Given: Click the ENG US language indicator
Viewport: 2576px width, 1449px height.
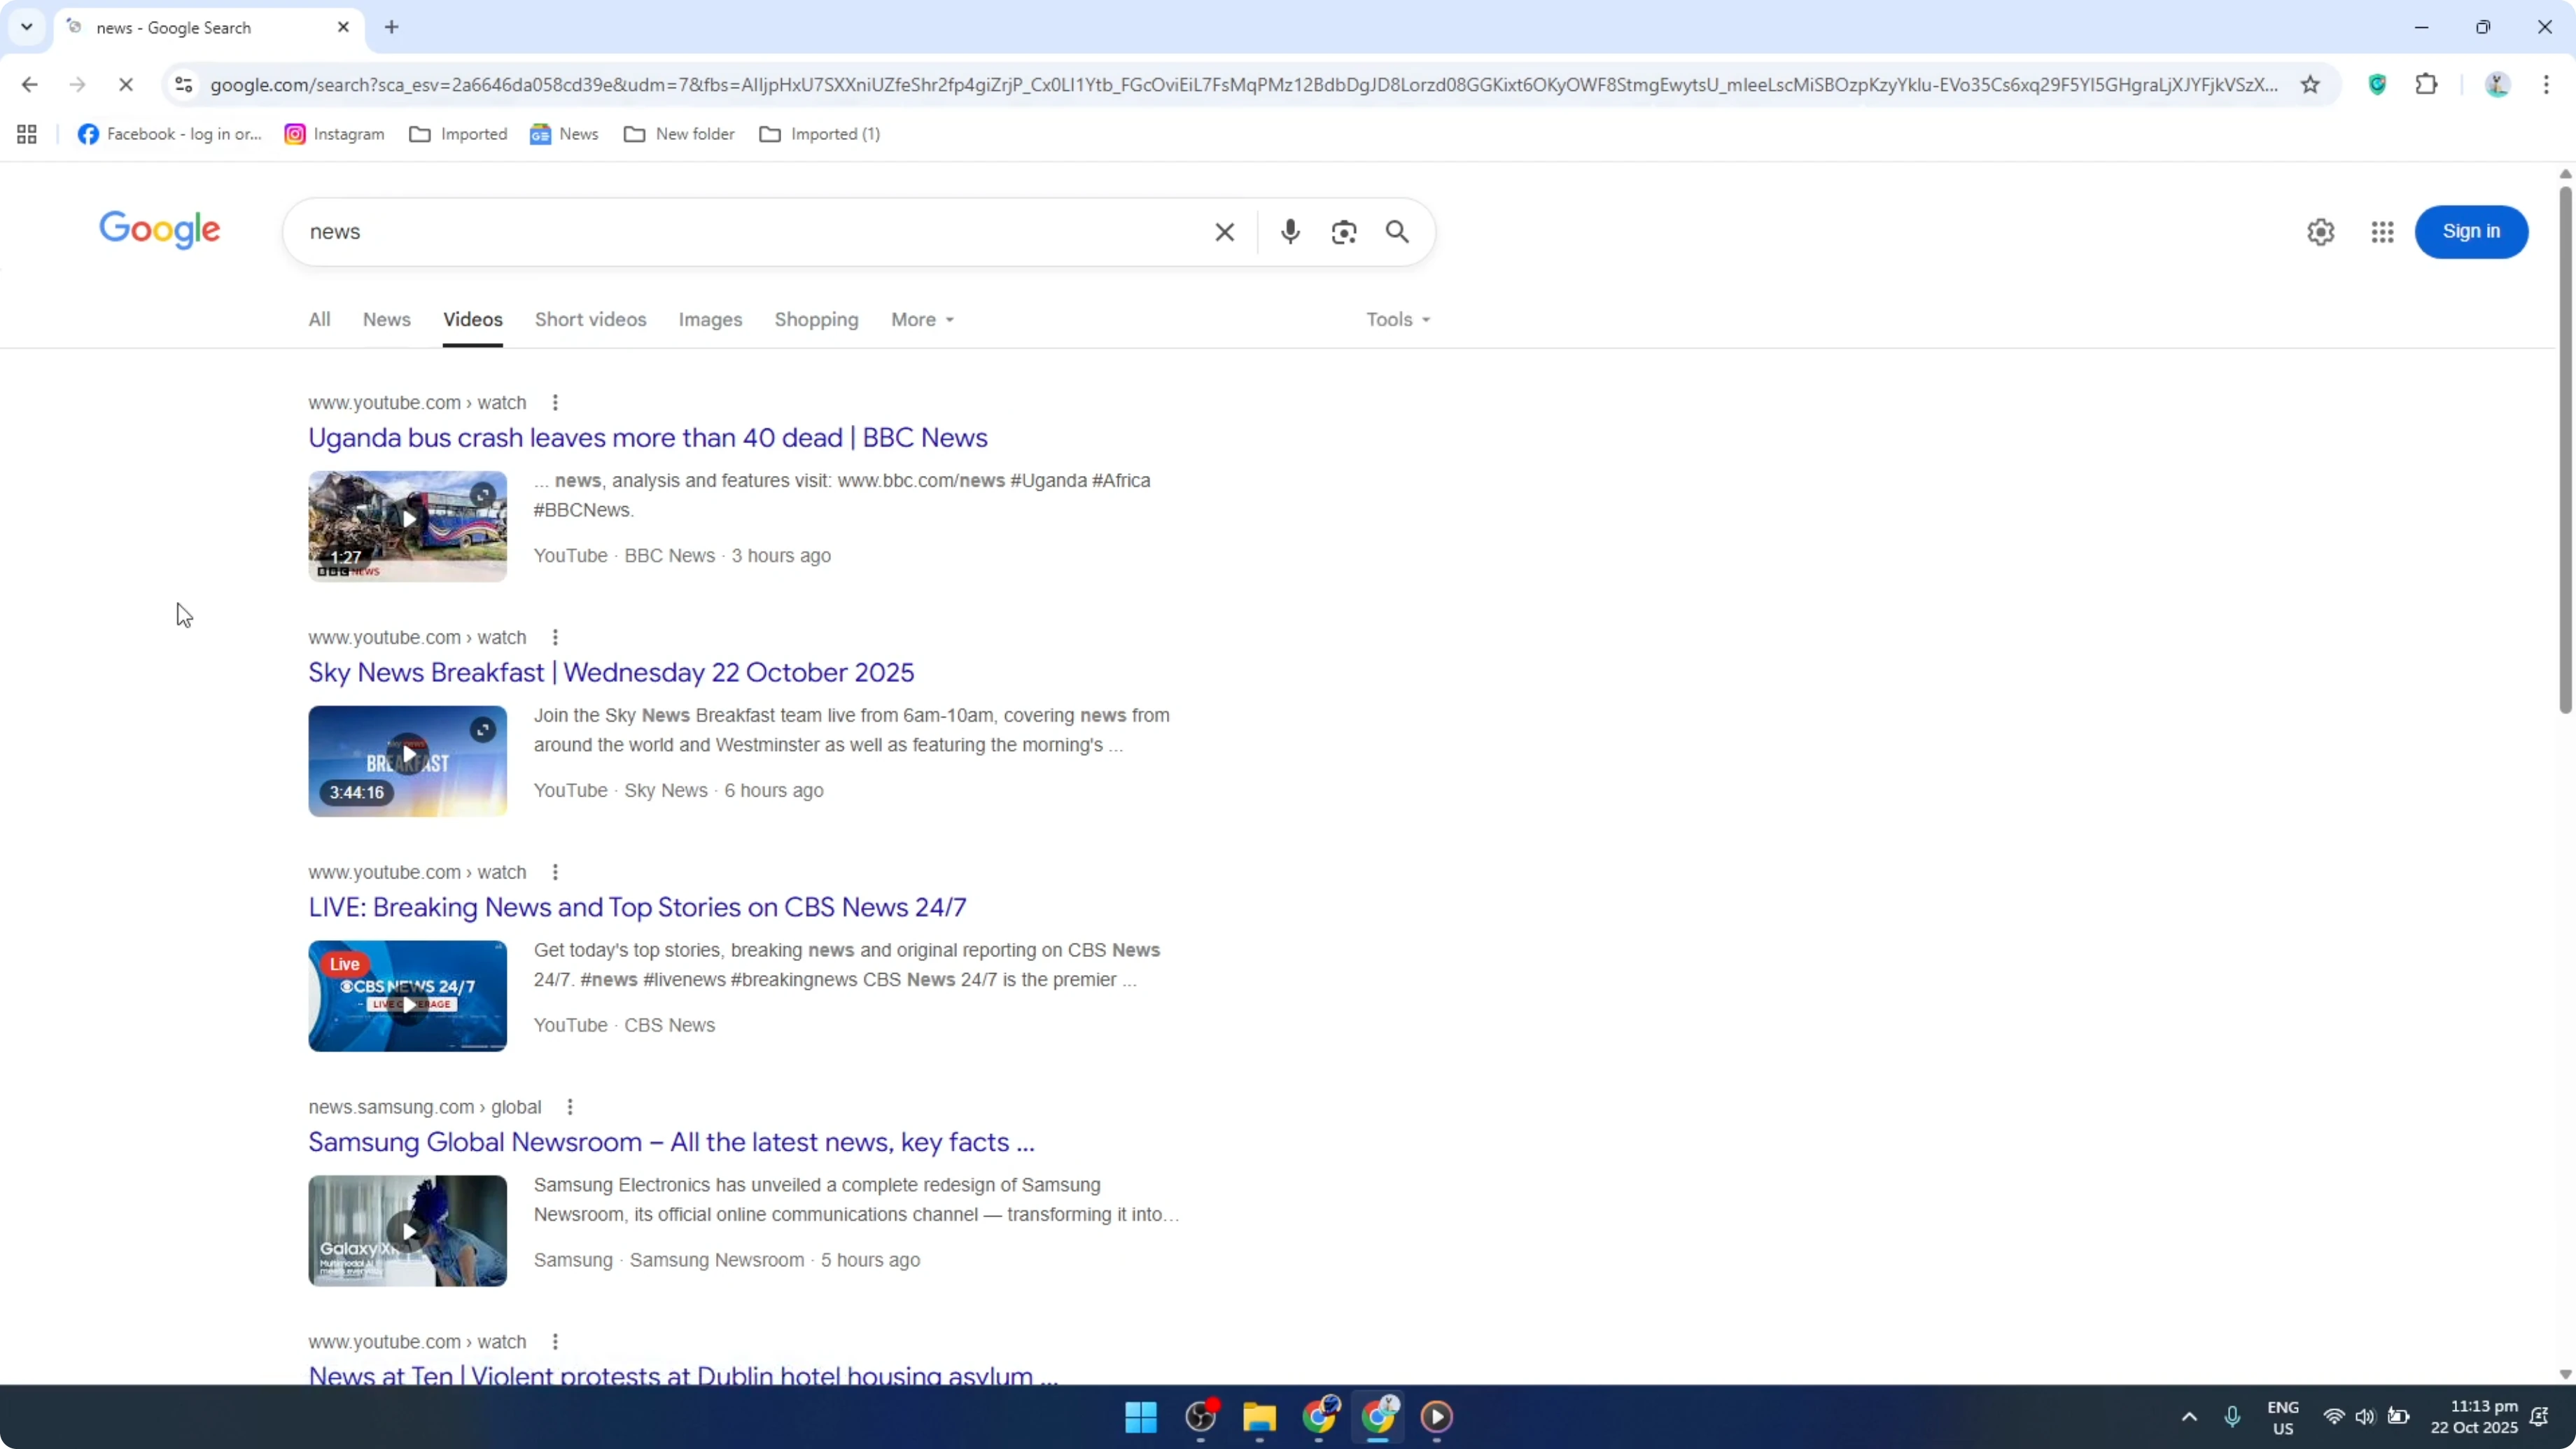Looking at the screenshot, I should [2283, 1417].
